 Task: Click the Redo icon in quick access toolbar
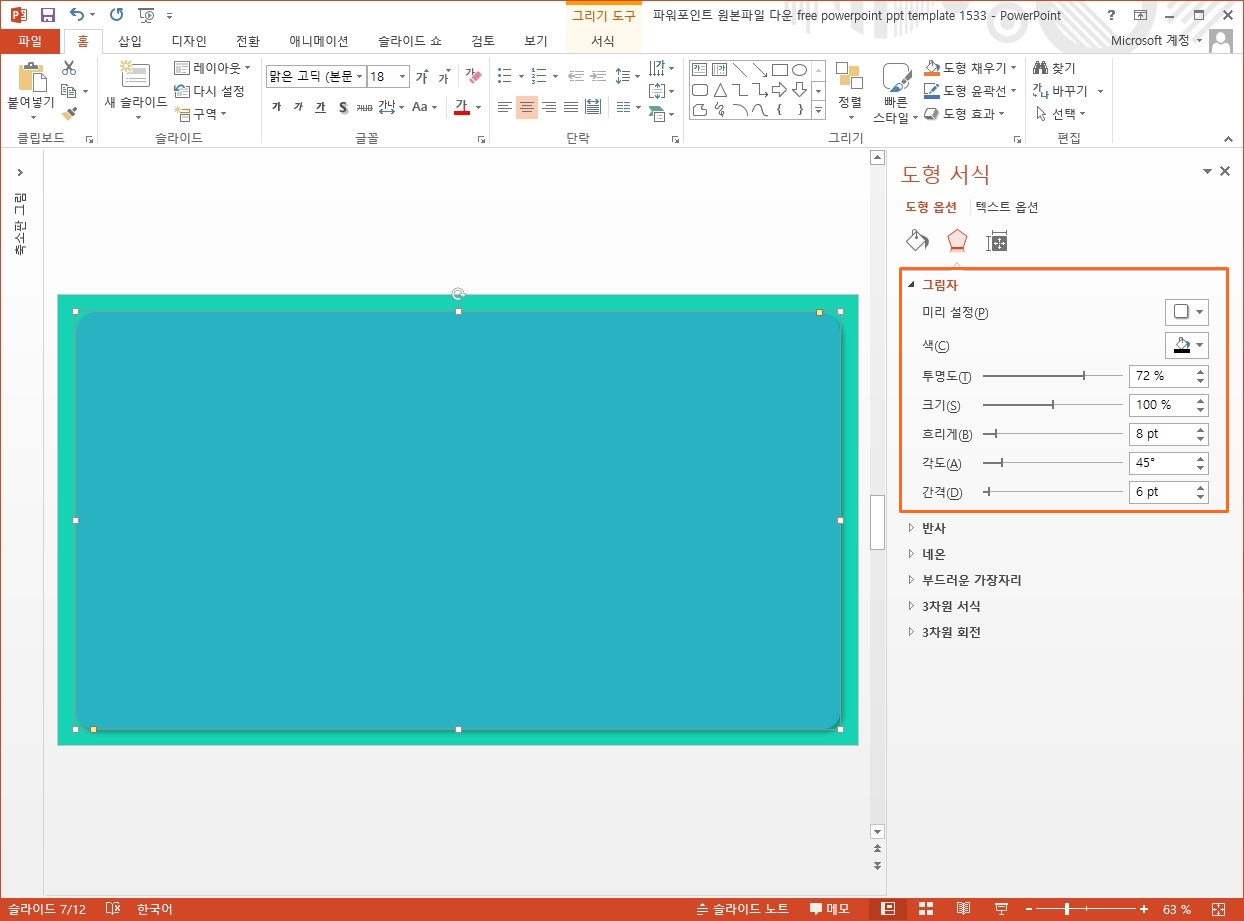[x=116, y=15]
